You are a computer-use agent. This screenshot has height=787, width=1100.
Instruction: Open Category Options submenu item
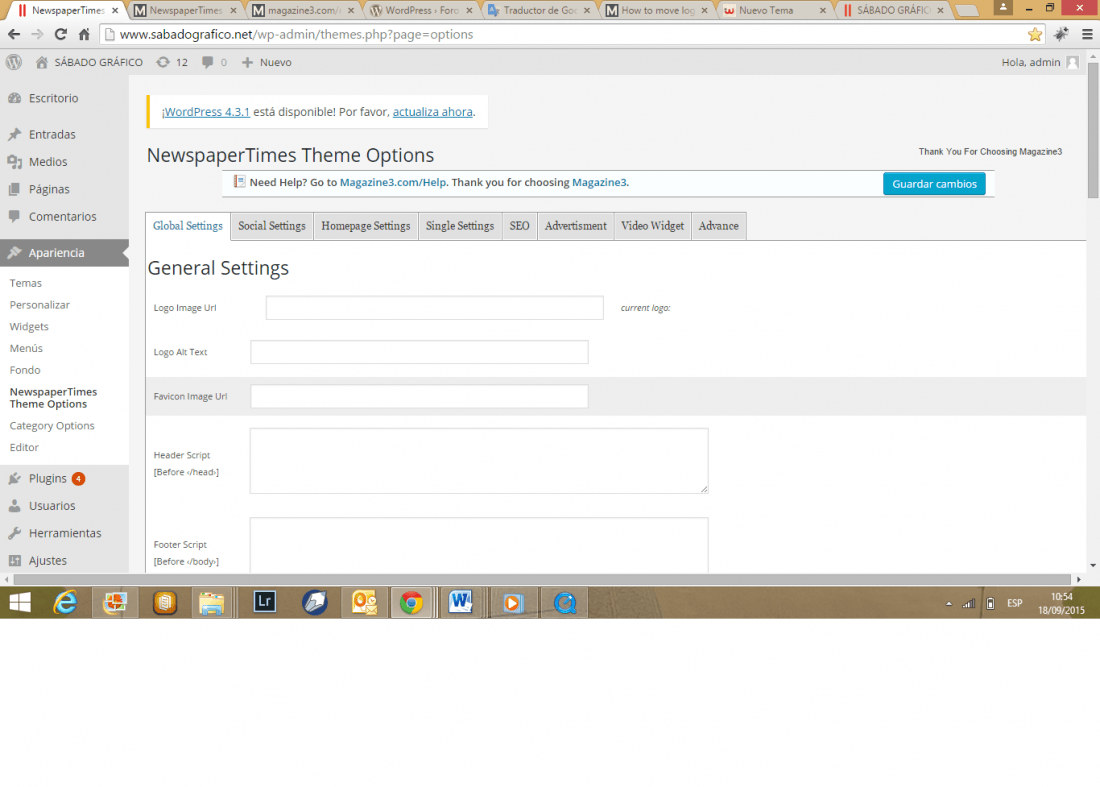tap(52, 425)
